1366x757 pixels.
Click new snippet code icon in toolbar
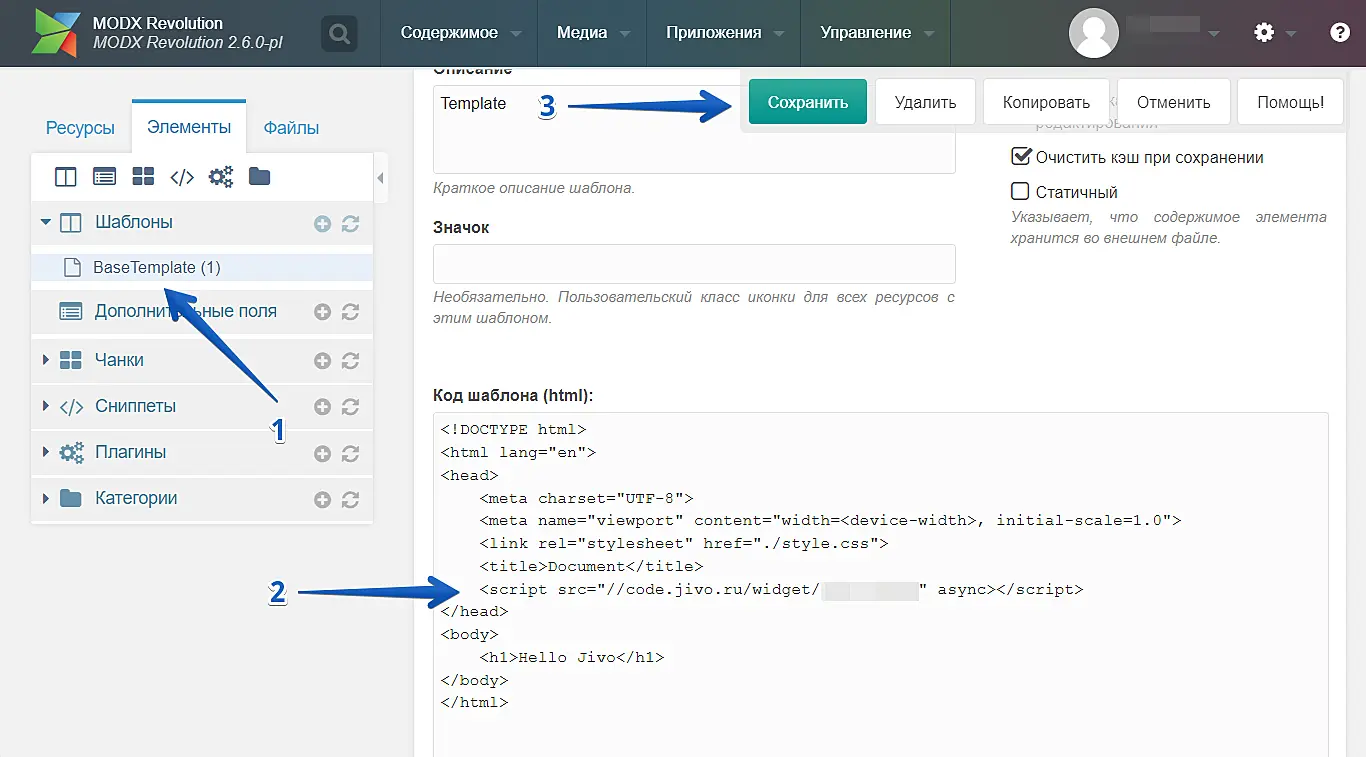coord(182,177)
